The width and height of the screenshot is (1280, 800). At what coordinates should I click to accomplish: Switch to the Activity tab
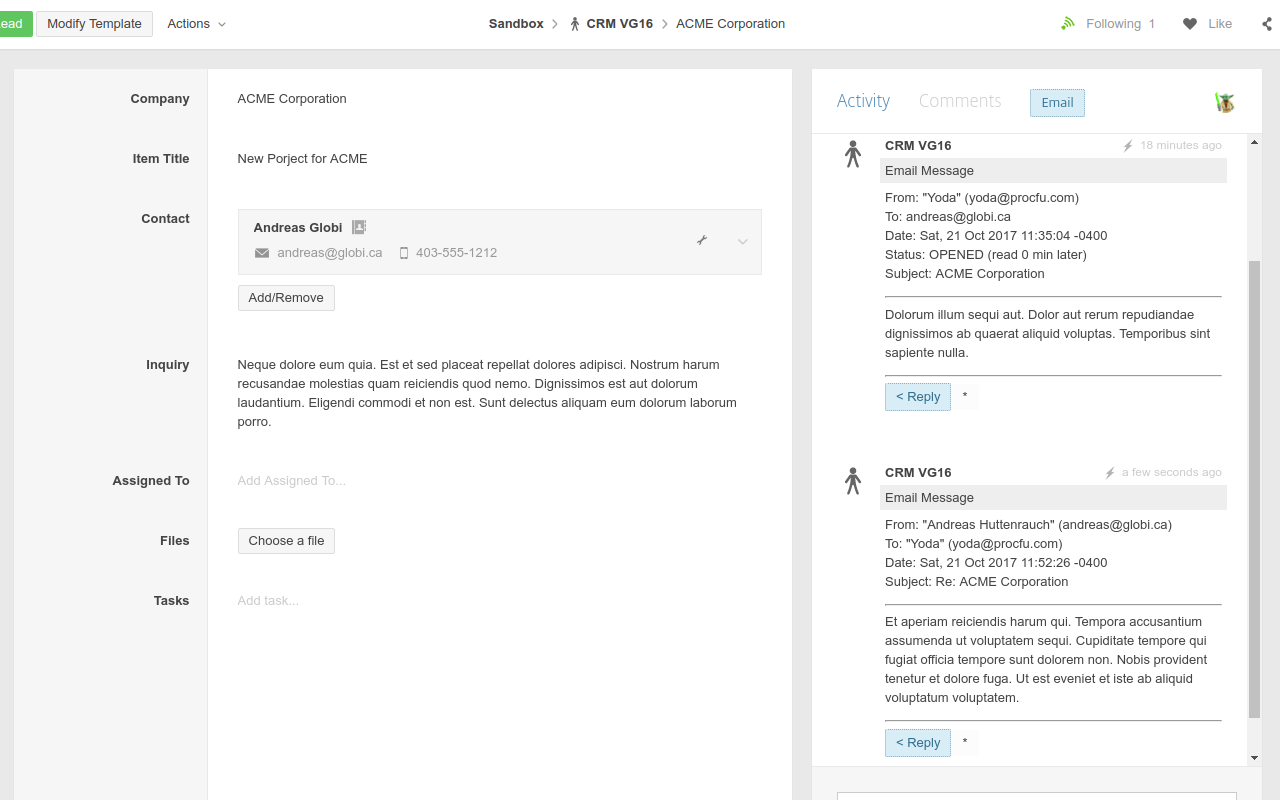pyautogui.click(x=863, y=100)
